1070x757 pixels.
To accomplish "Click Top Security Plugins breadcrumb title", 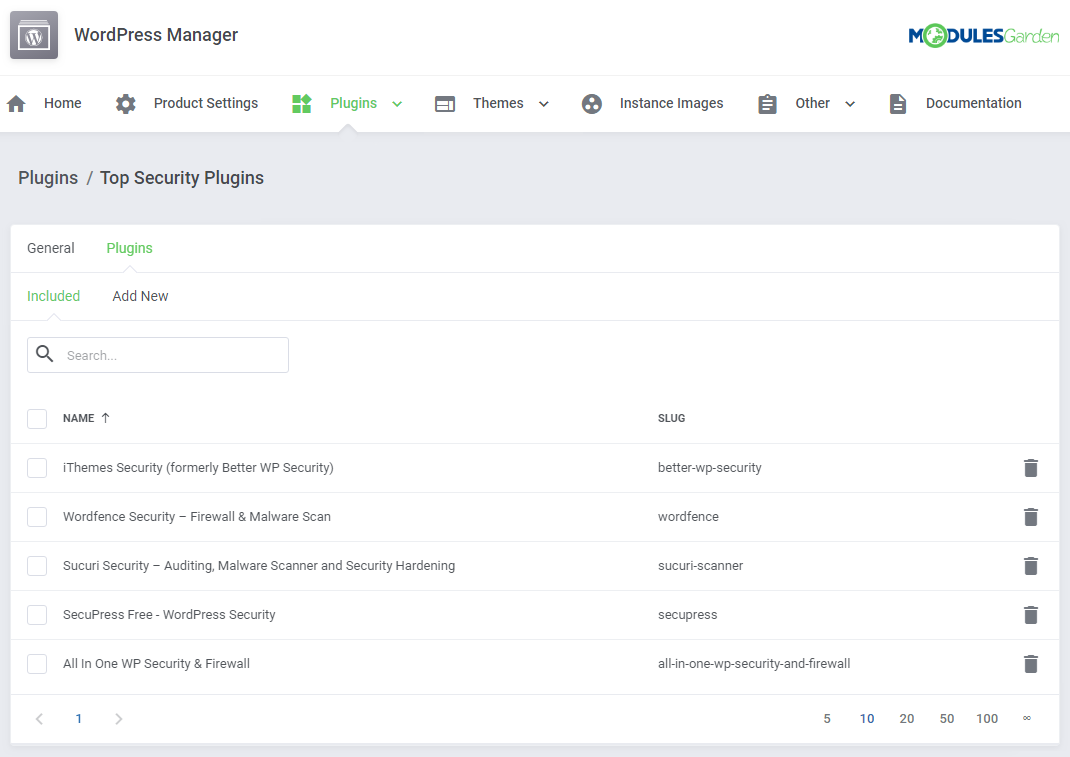I will point(182,177).
